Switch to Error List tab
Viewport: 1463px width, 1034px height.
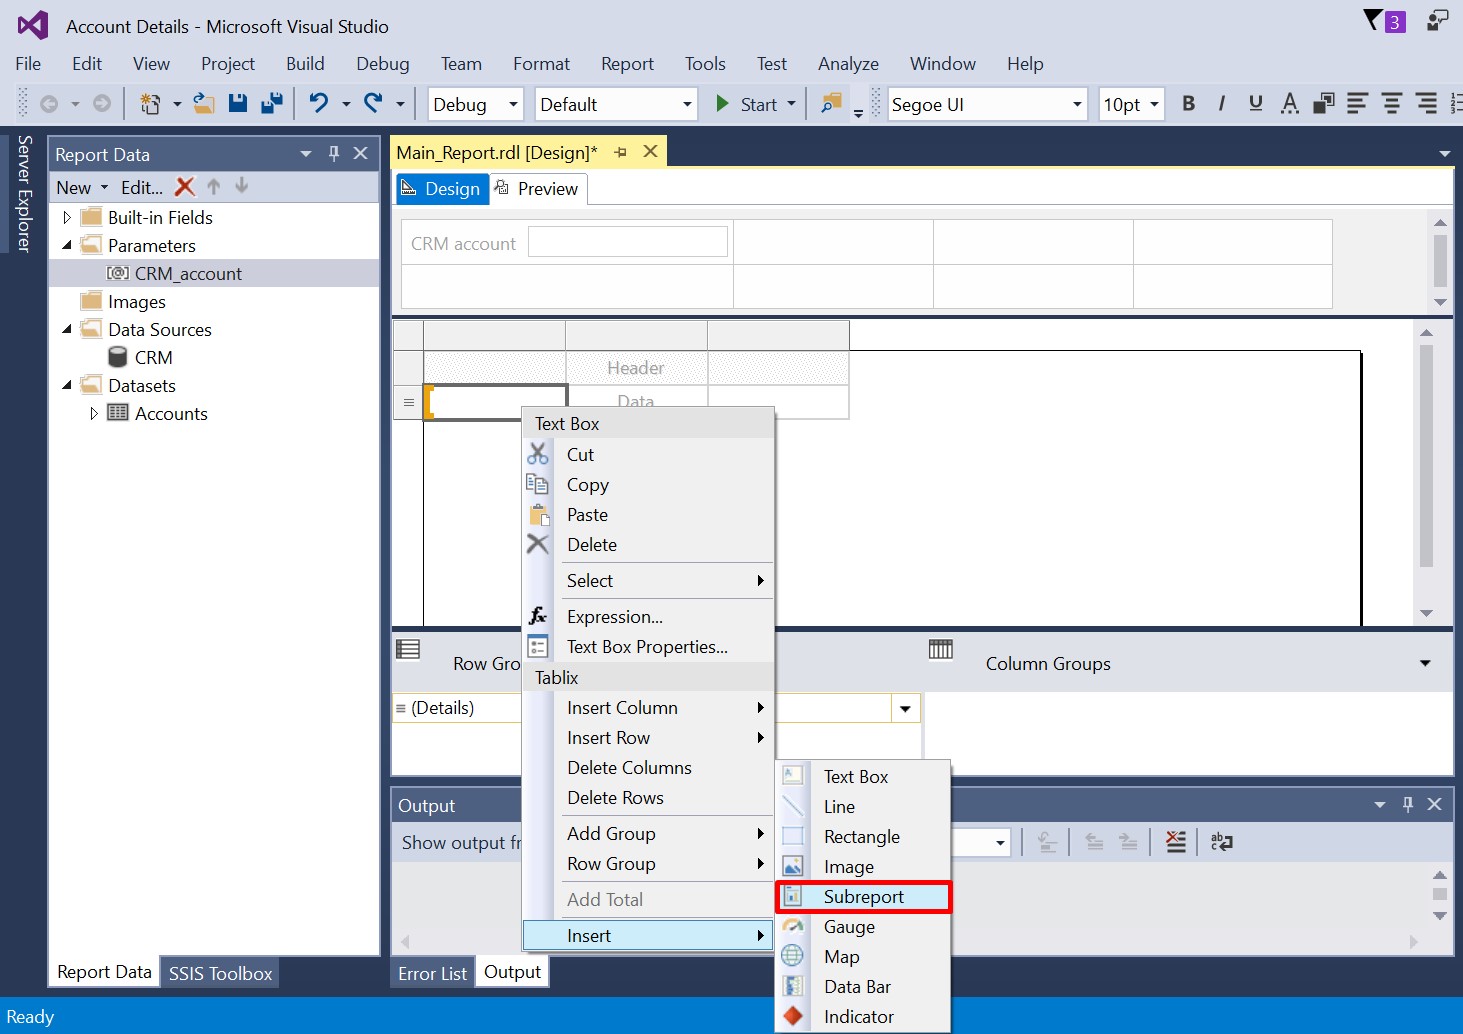click(x=432, y=973)
